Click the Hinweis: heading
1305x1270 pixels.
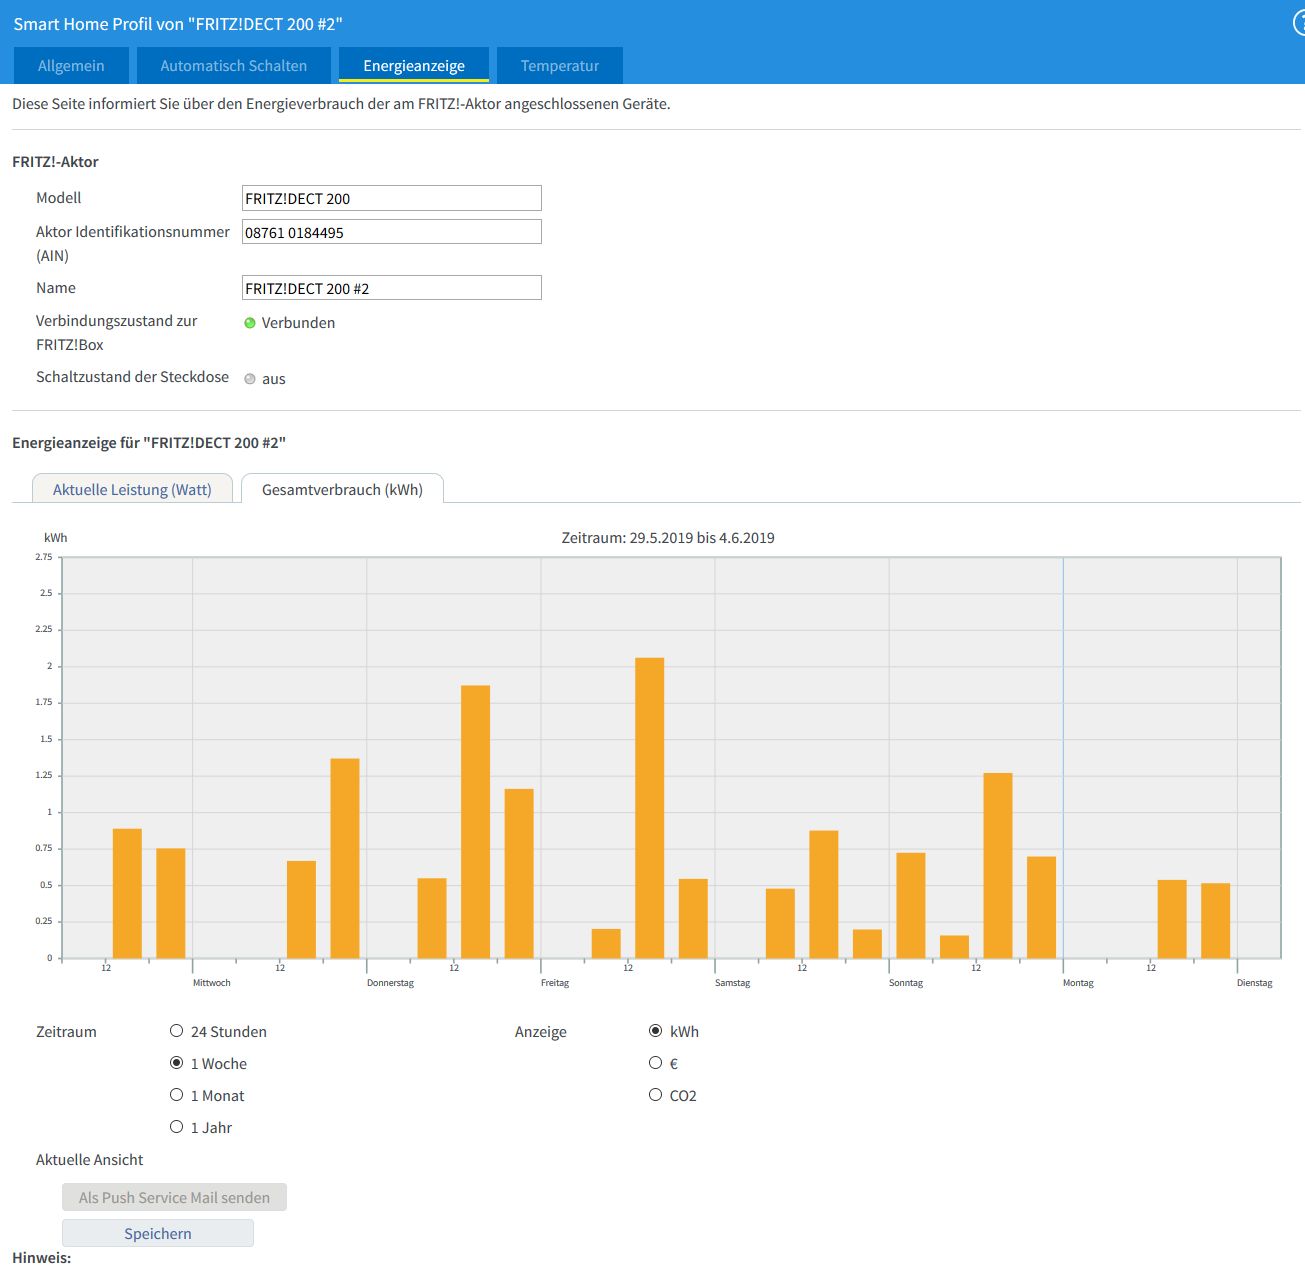click(x=42, y=1258)
